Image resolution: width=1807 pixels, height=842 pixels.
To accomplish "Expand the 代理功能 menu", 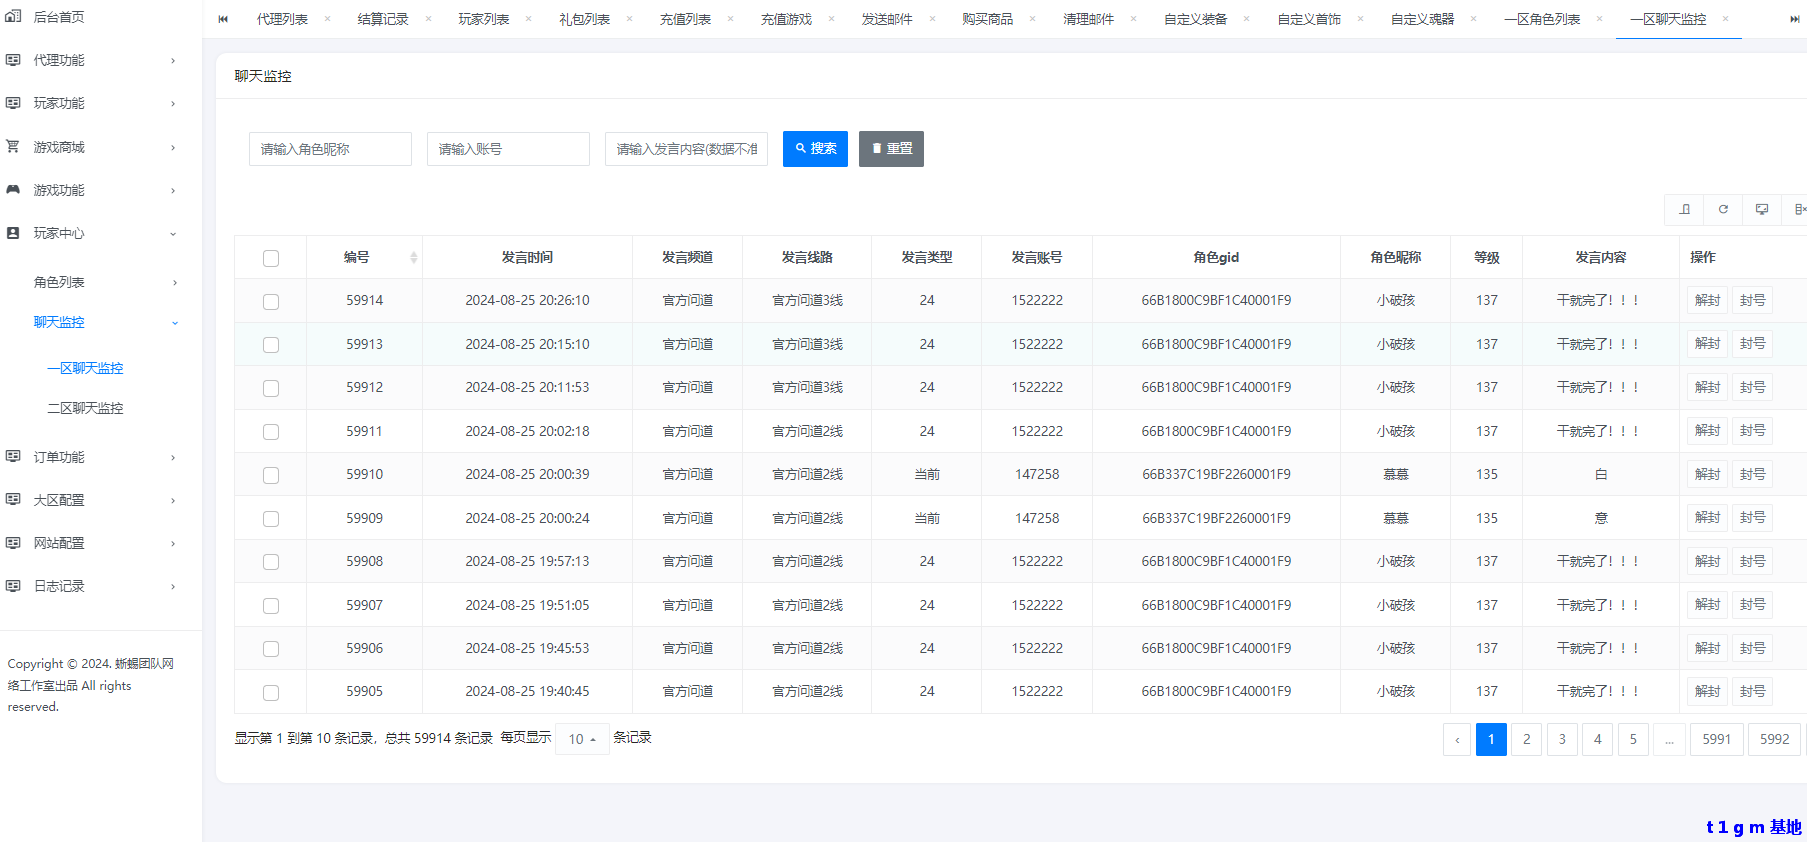I will [173, 61].
